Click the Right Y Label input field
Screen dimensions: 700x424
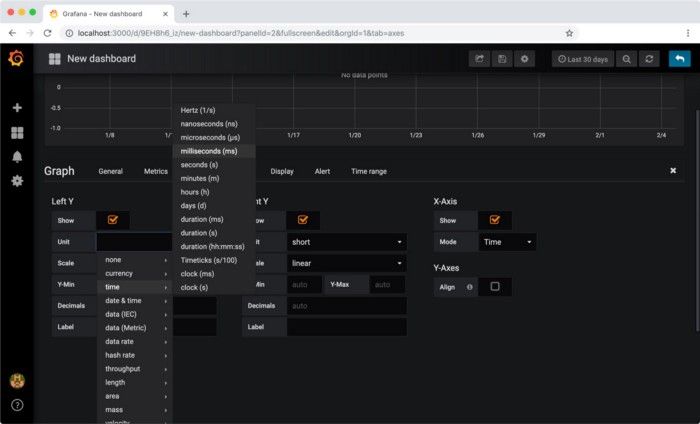tap(347, 327)
